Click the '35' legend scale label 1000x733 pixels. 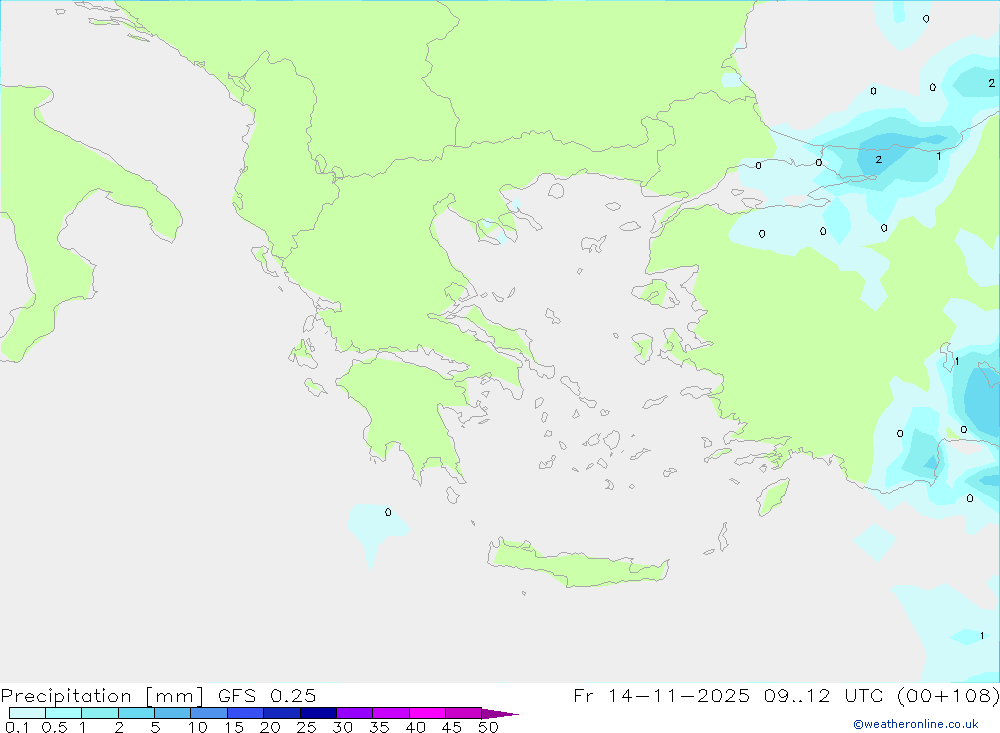379,727
